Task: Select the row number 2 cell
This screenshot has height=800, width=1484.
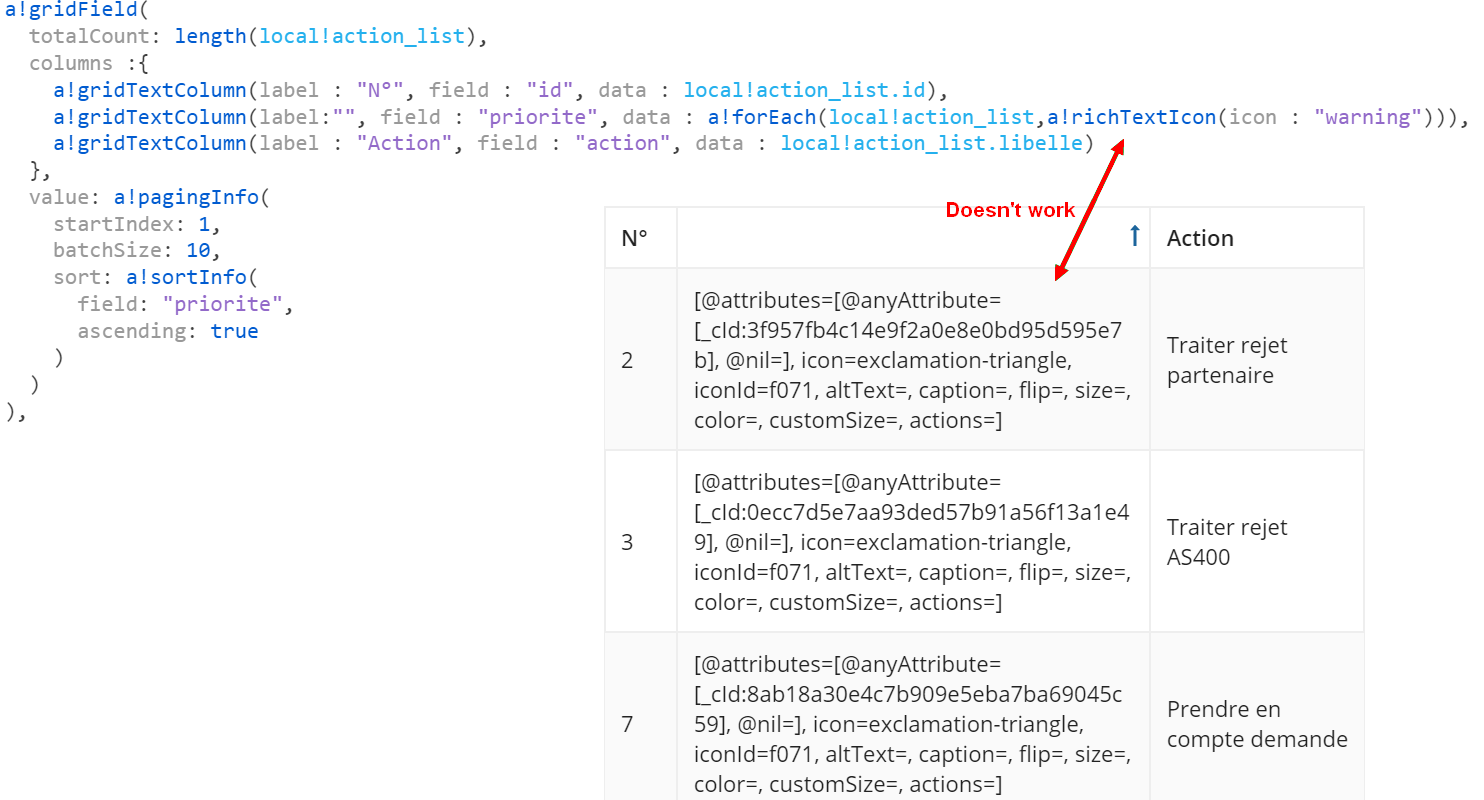Action: [628, 360]
